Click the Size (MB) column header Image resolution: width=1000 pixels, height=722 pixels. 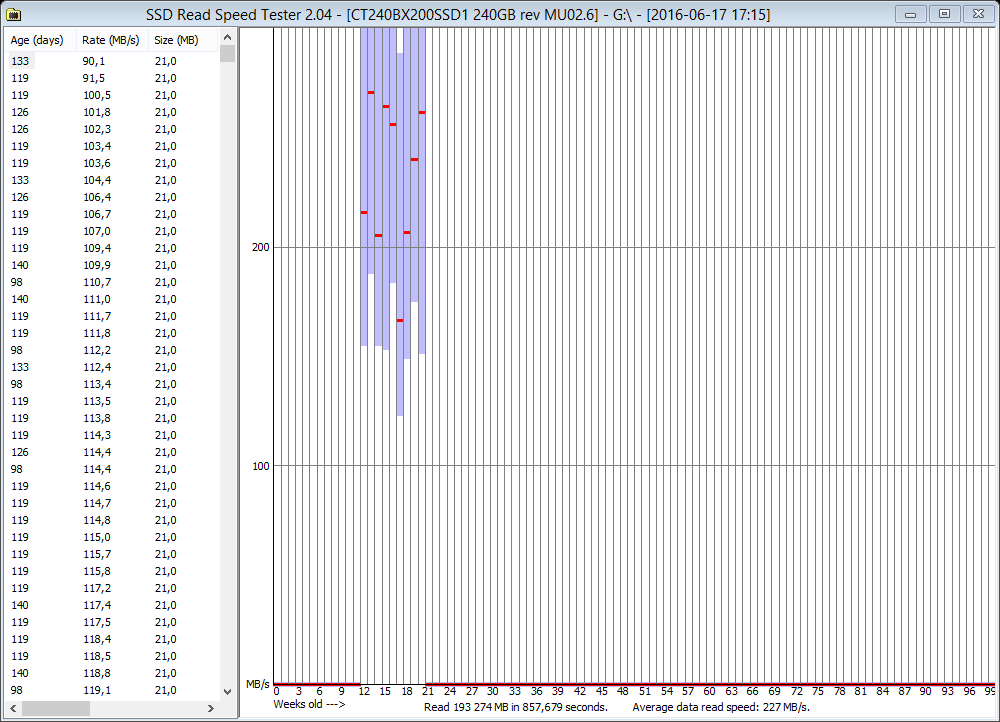tap(177, 40)
